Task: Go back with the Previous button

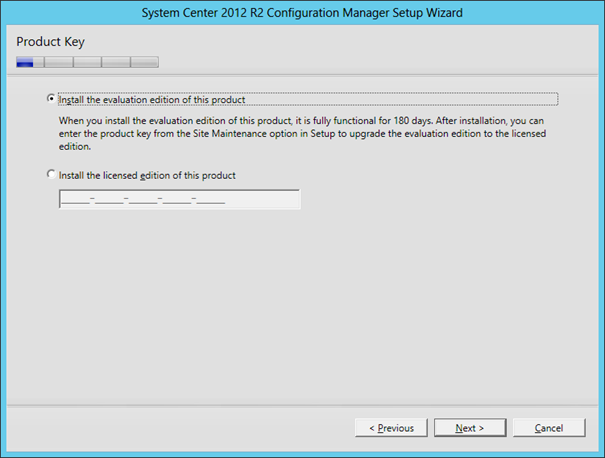Action: 391,428
